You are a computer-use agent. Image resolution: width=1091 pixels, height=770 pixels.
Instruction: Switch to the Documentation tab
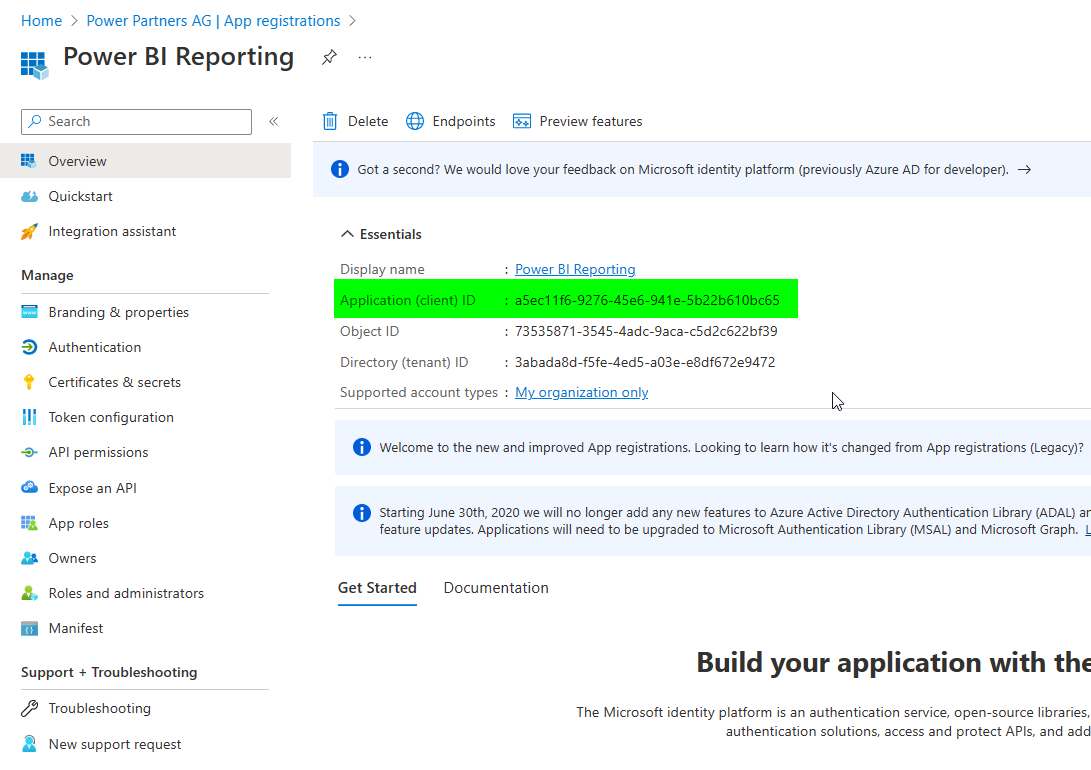coord(496,588)
